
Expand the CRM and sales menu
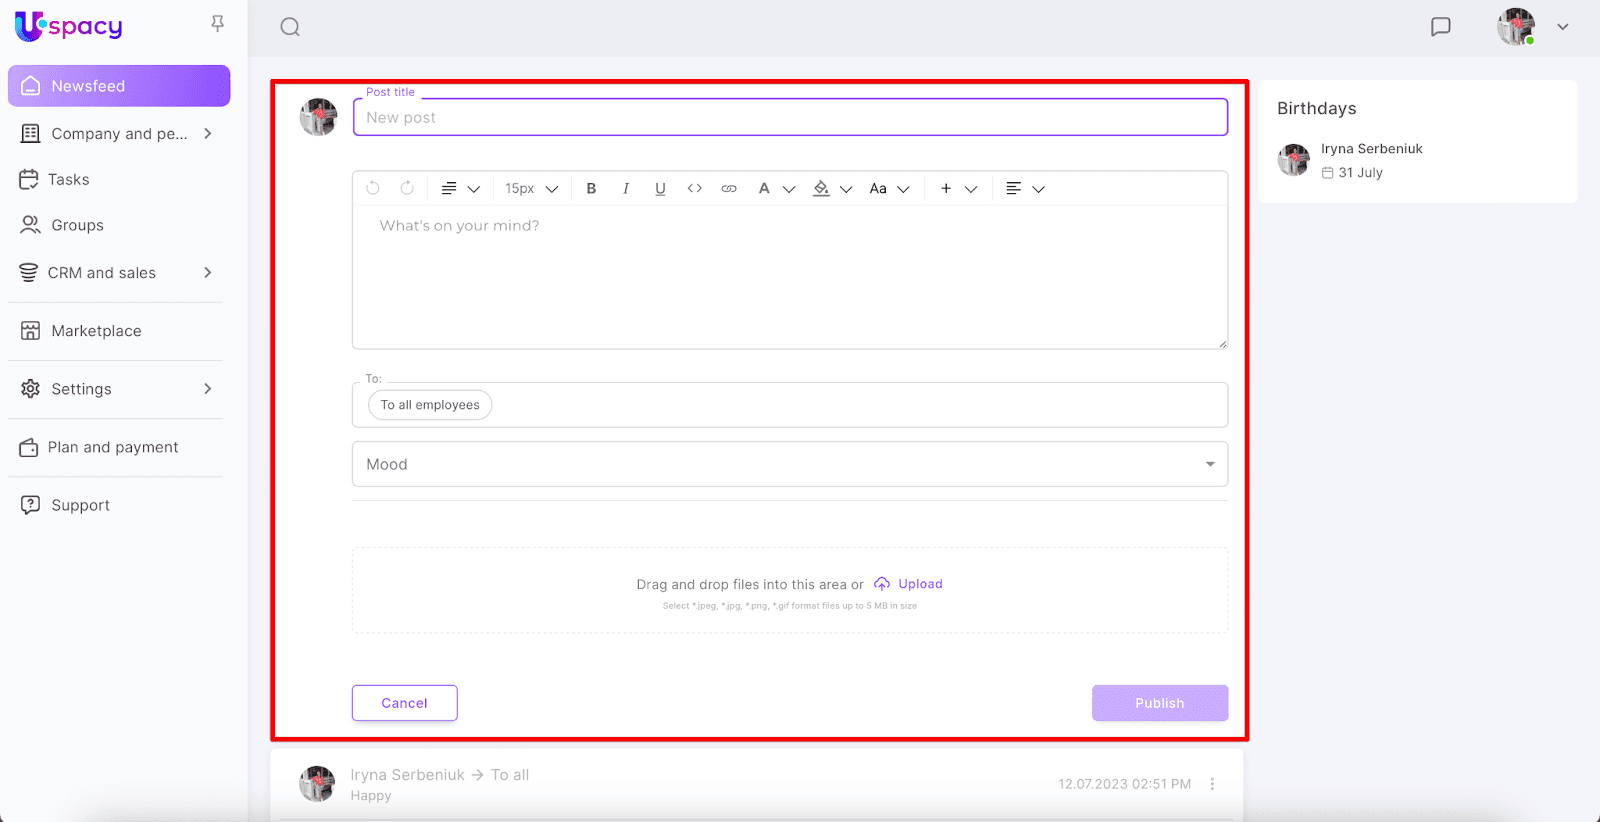coord(208,272)
